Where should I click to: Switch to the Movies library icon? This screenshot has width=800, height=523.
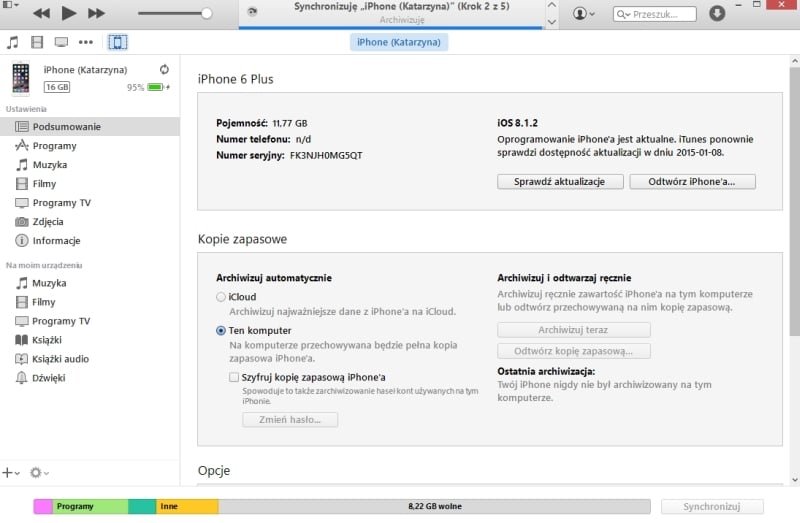pos(37,42)
